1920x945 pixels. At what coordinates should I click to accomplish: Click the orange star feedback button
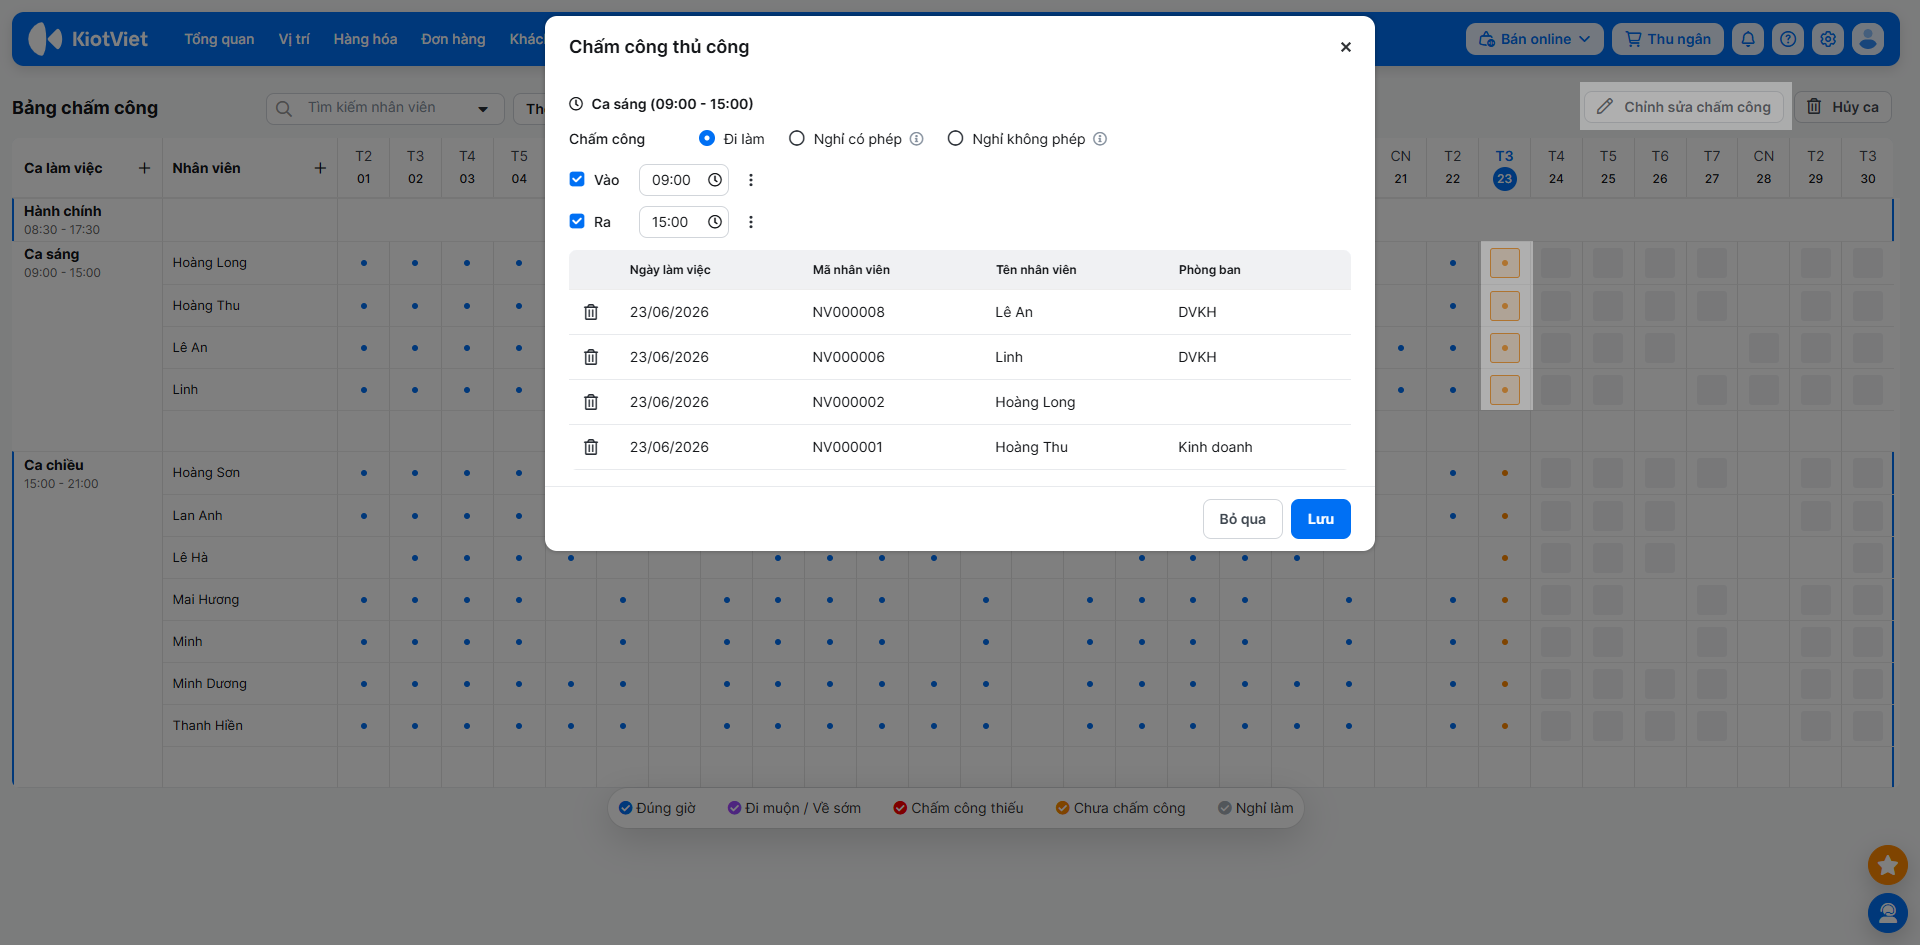(x=1888, y=865)
